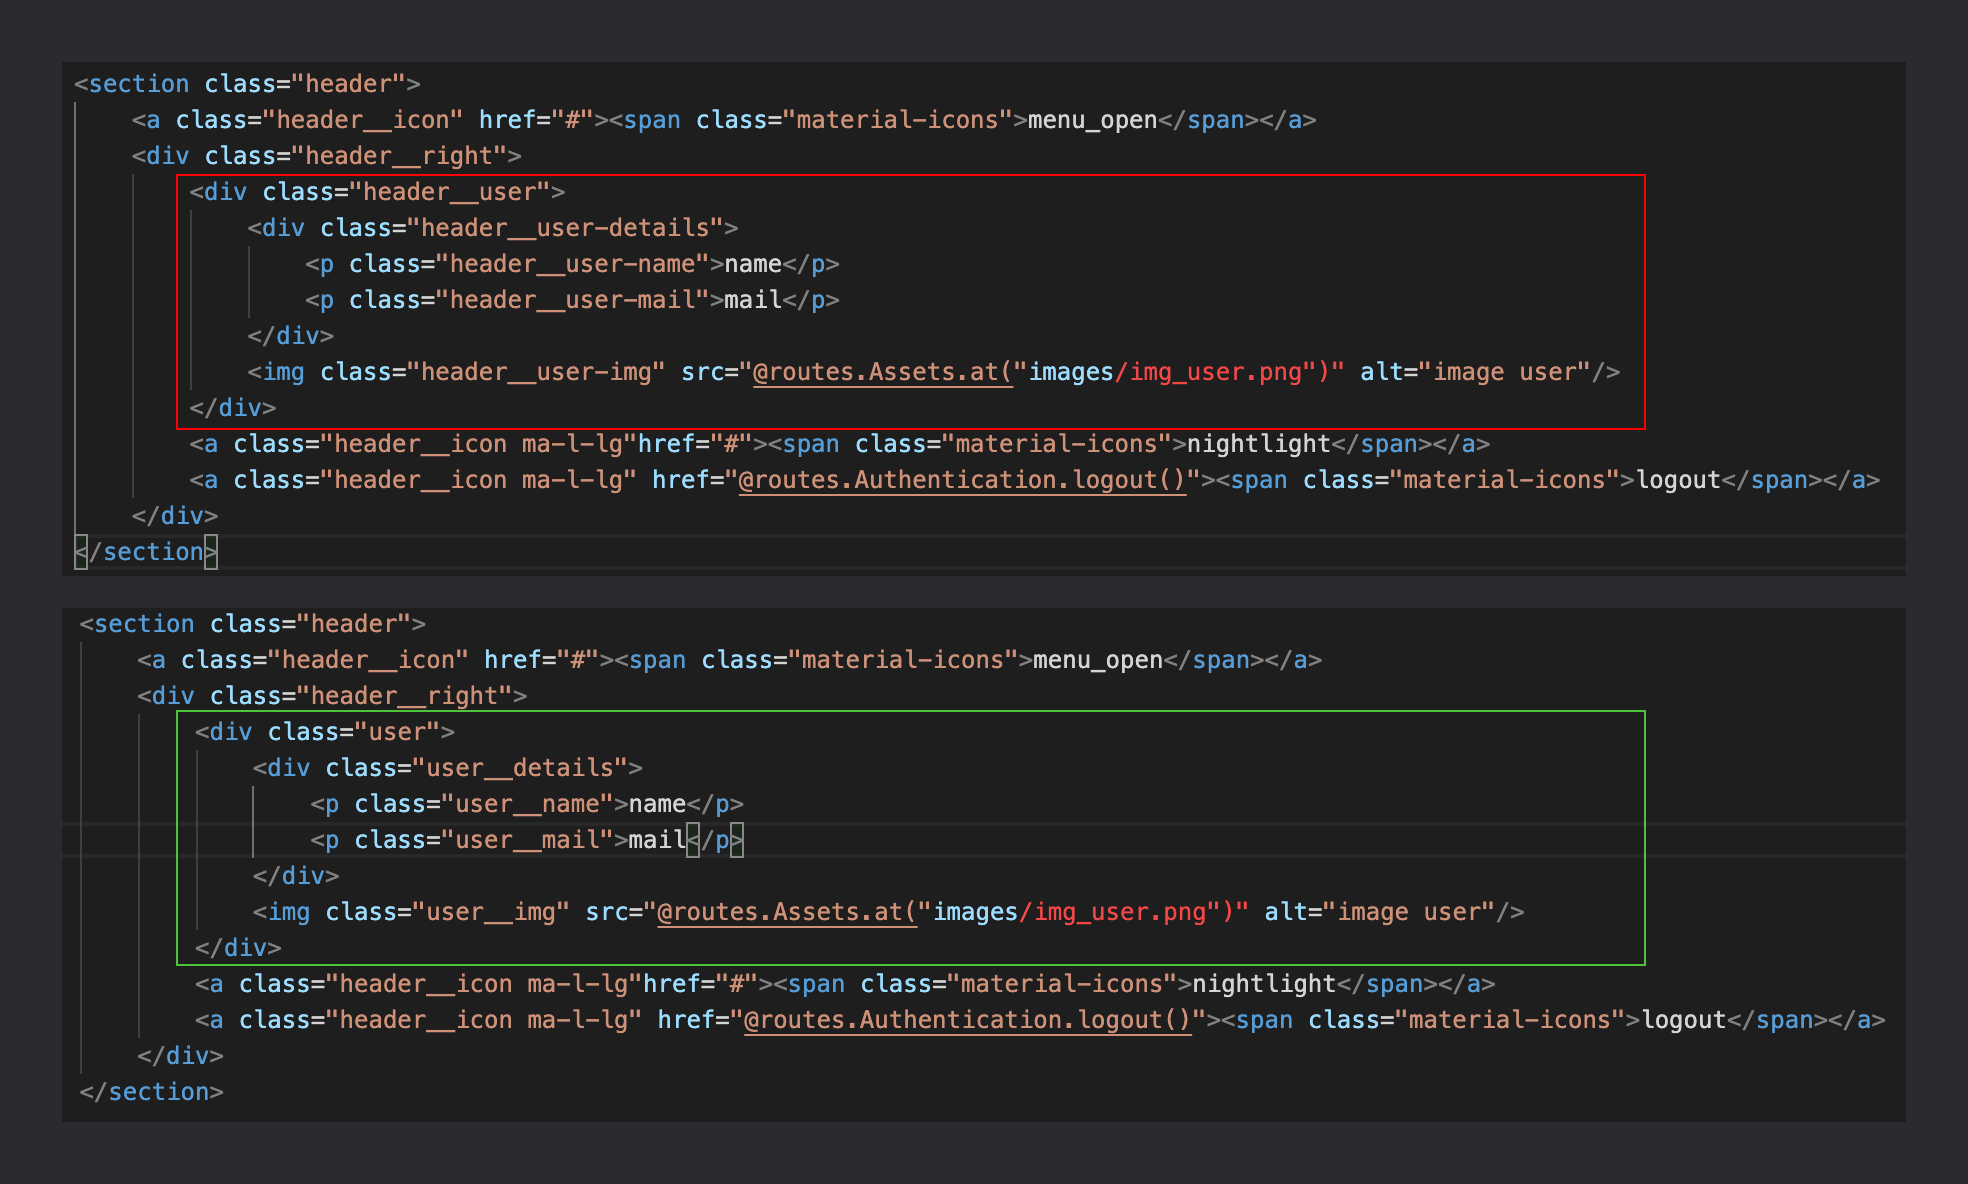Click img_user.png path on the header__user-img line
The image size is (1968, 1184).
click(x=1216, y=372)
